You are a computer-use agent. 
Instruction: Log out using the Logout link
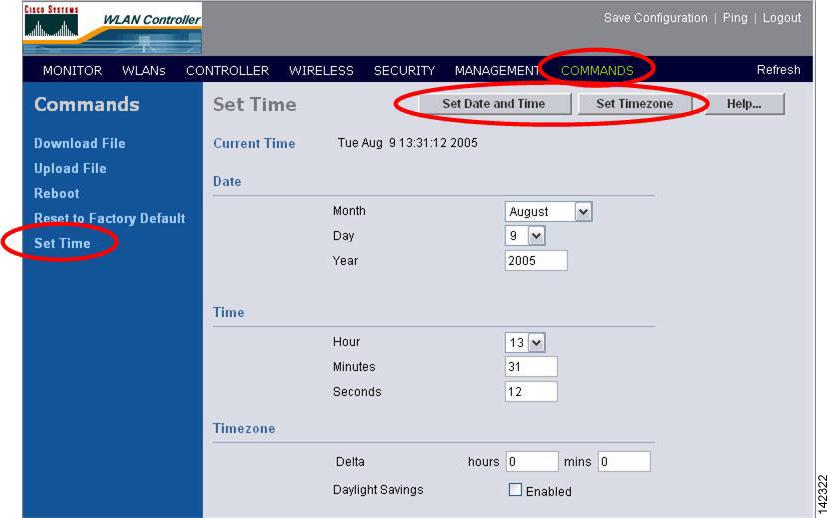click(781, 17)
